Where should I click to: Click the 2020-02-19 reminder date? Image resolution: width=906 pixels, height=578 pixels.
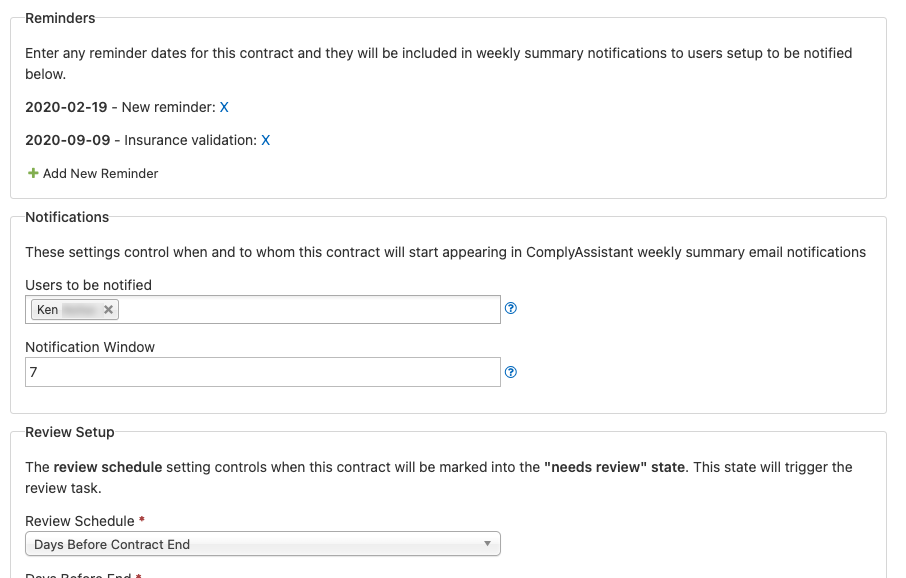coord(67,107)
